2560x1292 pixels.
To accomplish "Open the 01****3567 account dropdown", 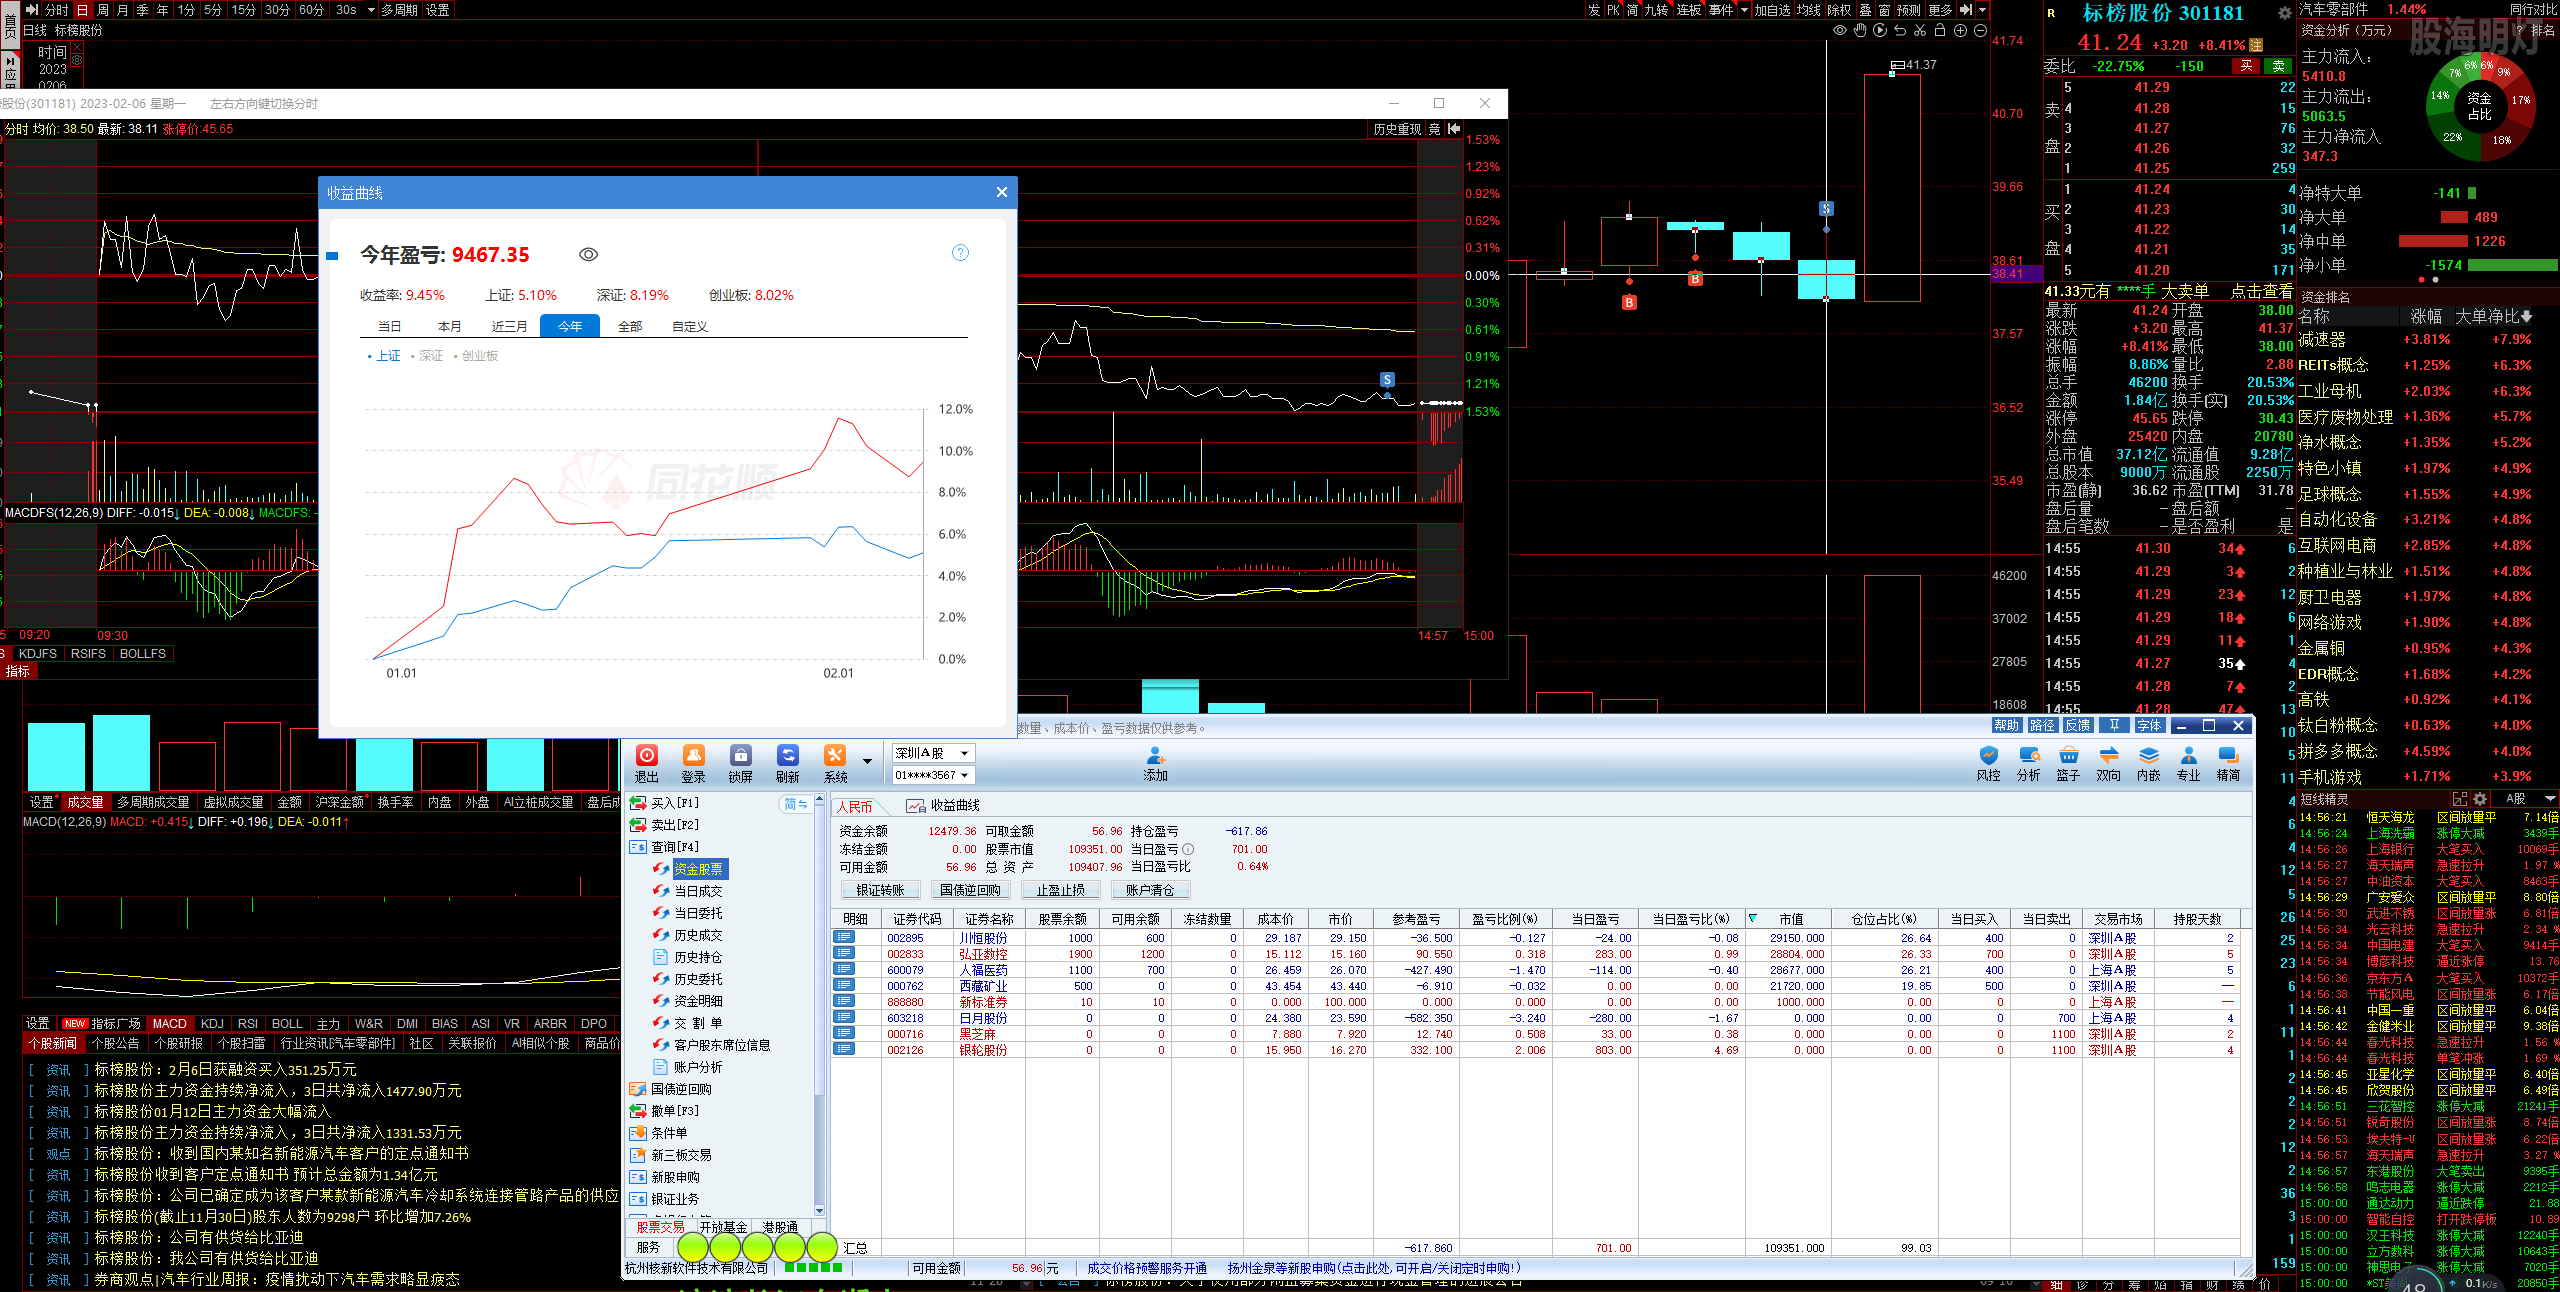I will point(933,775).
